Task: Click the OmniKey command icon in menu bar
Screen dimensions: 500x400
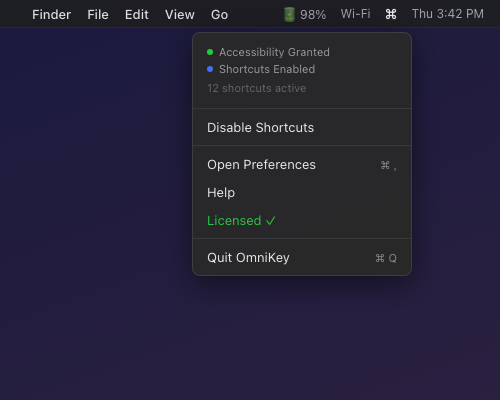Action: tap(391, 14)
